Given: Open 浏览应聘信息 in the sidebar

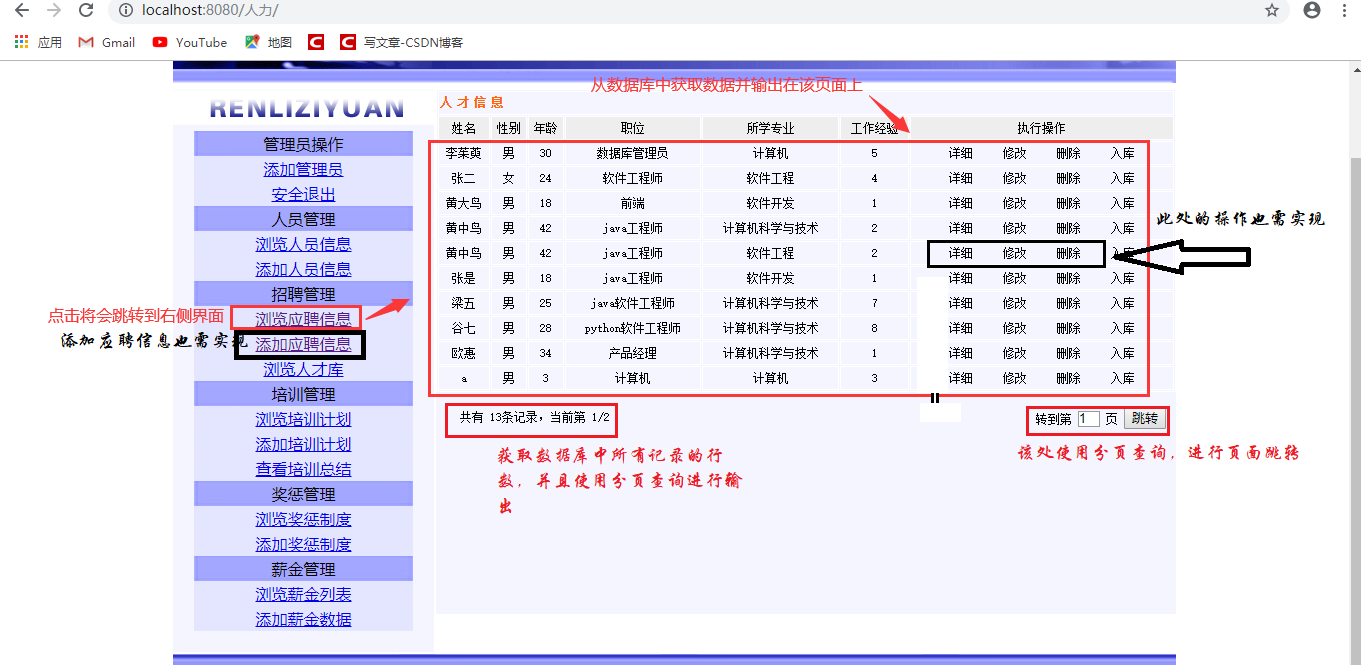Looking at the screenshot, I should [303, 318].
